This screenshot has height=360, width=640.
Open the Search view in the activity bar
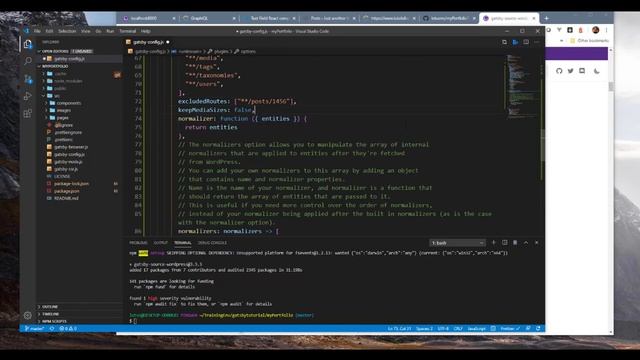[x=28, y=61]
